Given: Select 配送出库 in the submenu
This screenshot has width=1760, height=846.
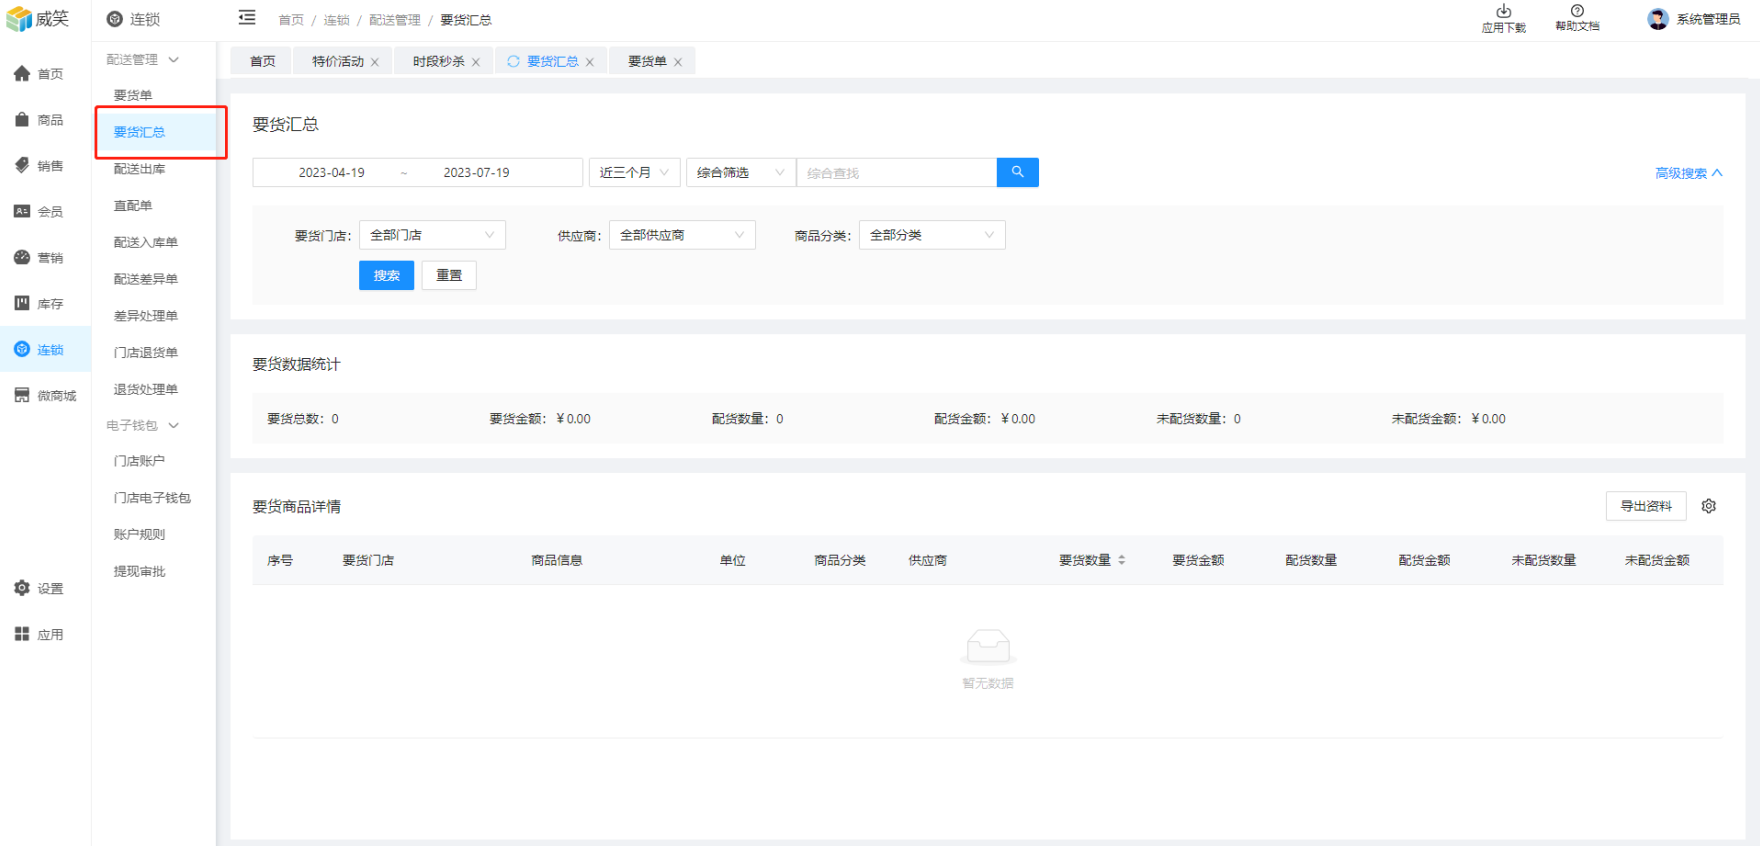Looking at the screenshot, I should 140,169.
